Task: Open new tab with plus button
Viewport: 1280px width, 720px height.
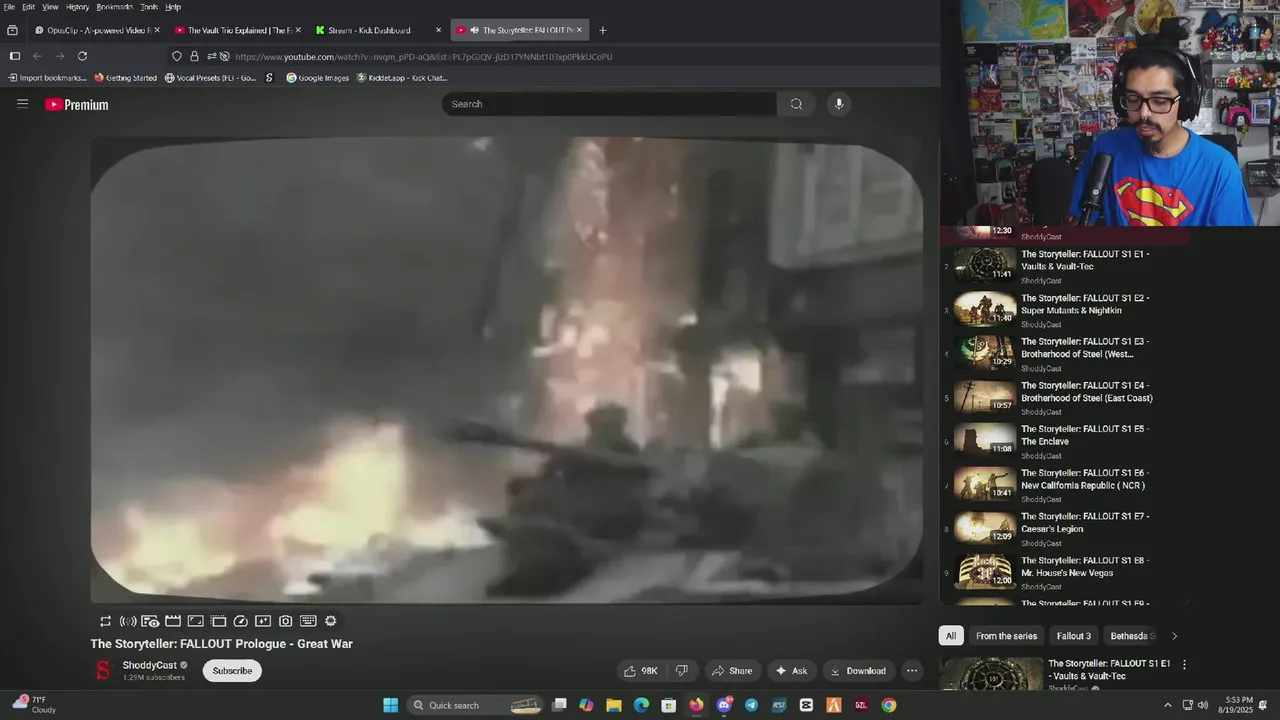Action: coord(602,30)
